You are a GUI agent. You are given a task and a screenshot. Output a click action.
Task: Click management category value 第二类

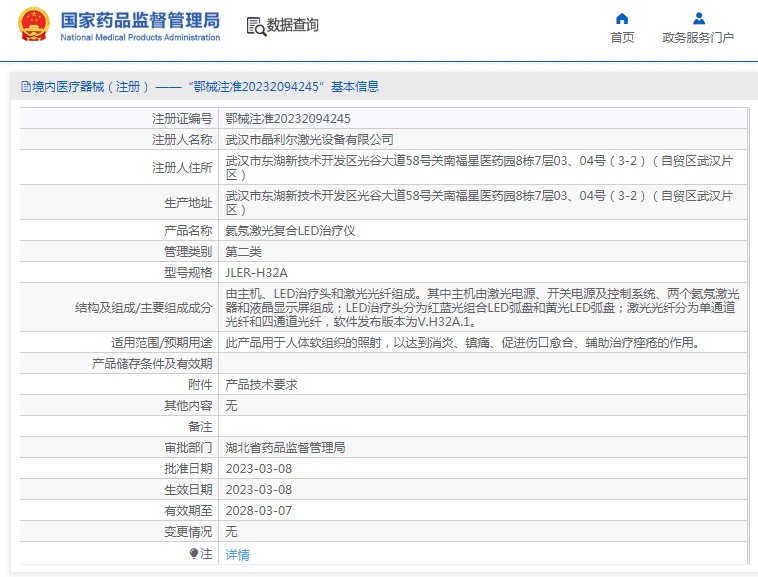[x=243, y=252]
